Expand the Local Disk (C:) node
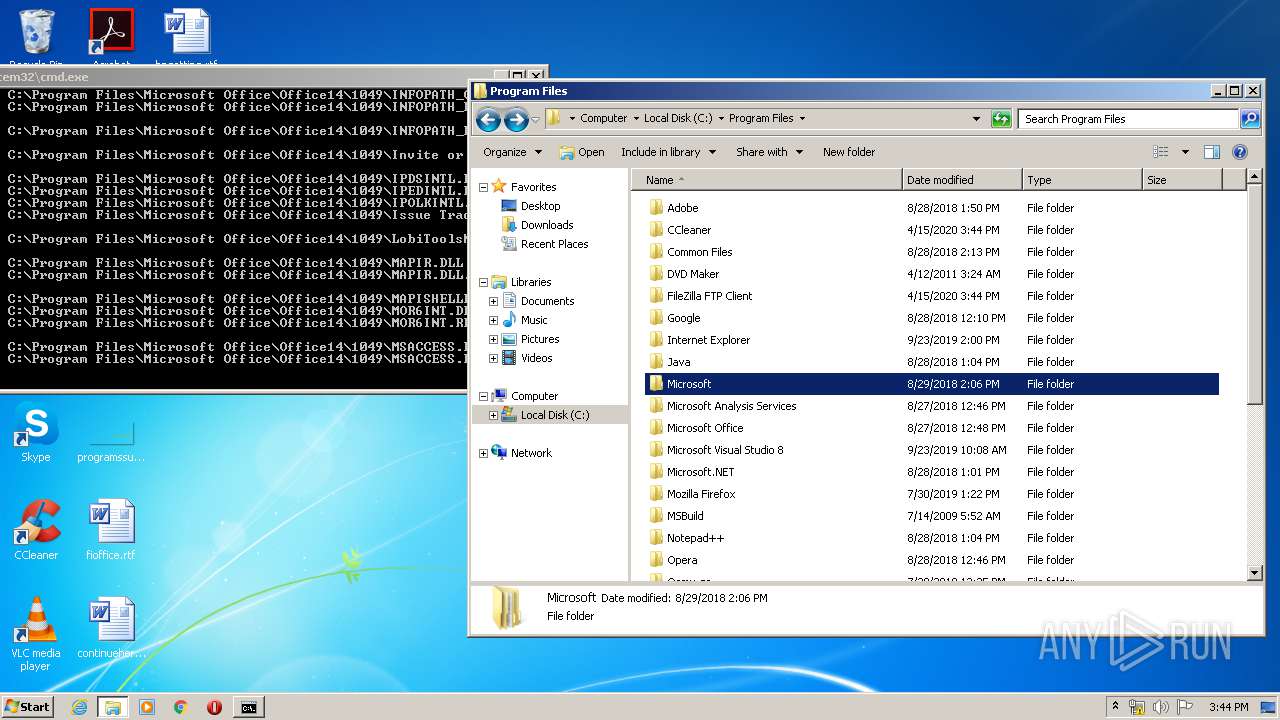Viewport: 1280px width, 720px height. point(493,415)
